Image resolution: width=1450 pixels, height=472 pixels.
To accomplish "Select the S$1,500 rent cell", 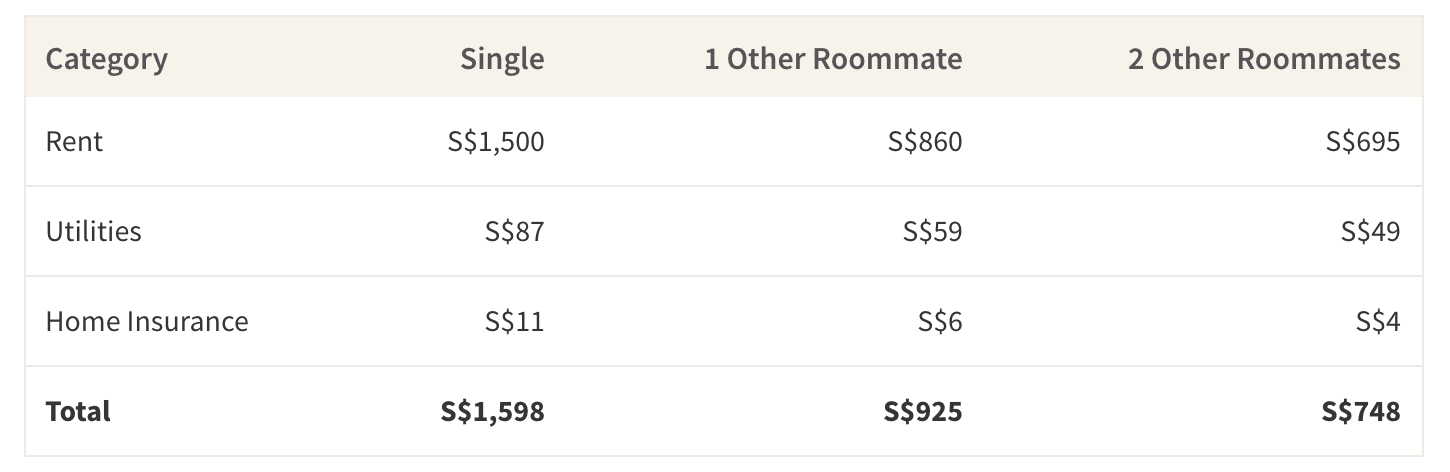I will (496, 141).
